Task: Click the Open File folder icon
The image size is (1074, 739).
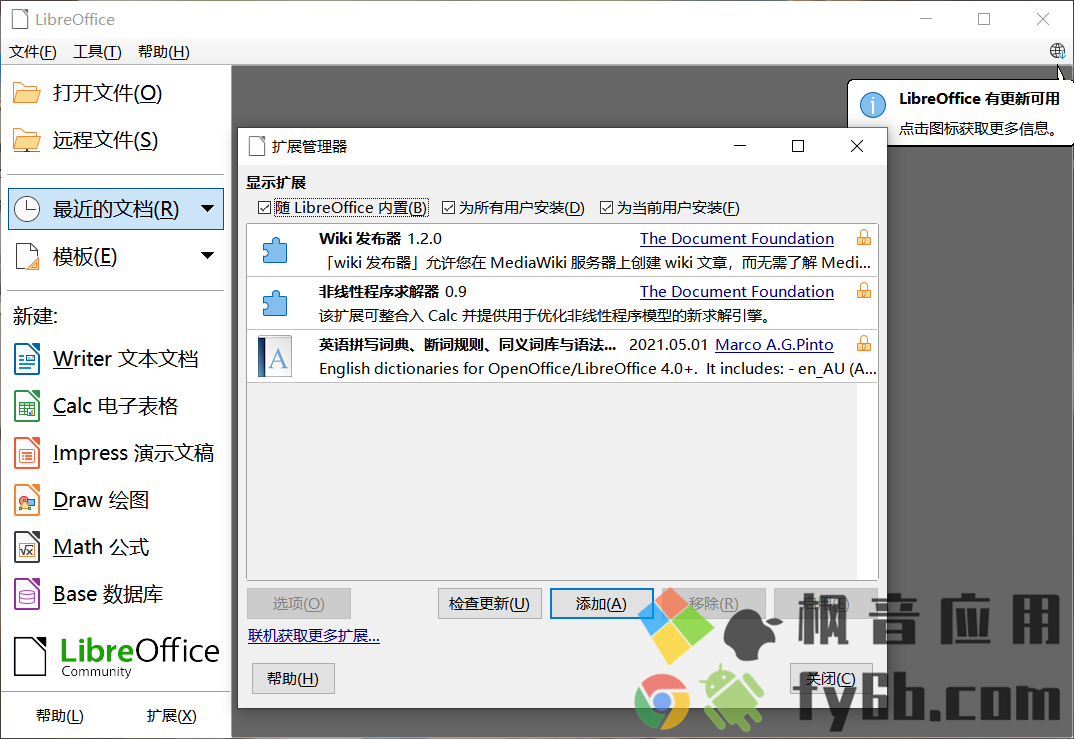Action: (27, 93)
